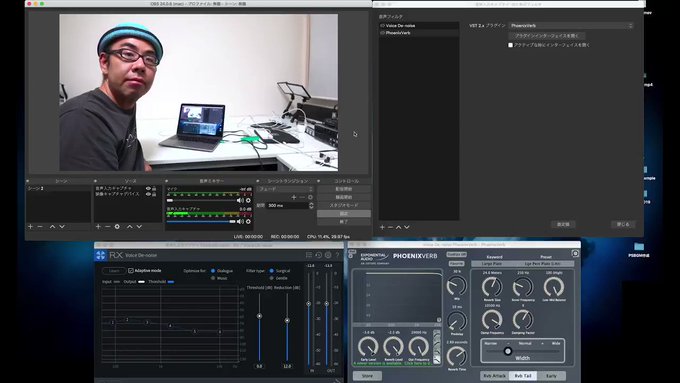Image resolution: width=680 pixels, height=383 pixels.
Task: Mute the audio input capture channel
Action: point(240,221)
